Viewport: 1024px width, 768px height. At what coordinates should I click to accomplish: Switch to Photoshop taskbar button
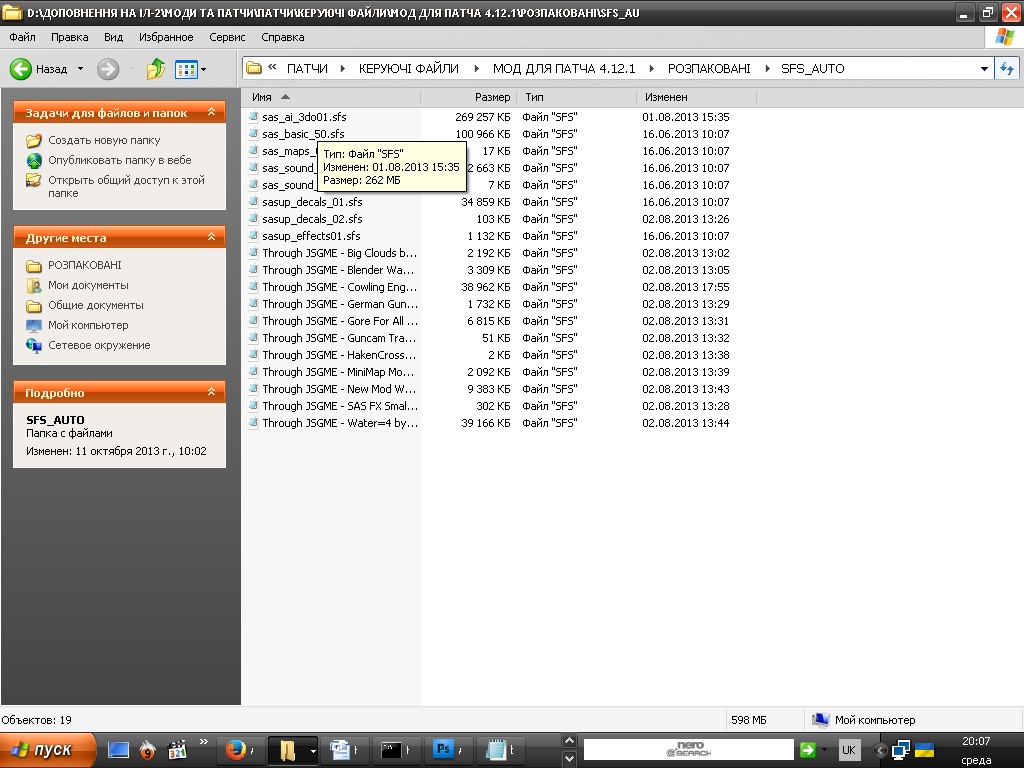[x=451, y=750]
